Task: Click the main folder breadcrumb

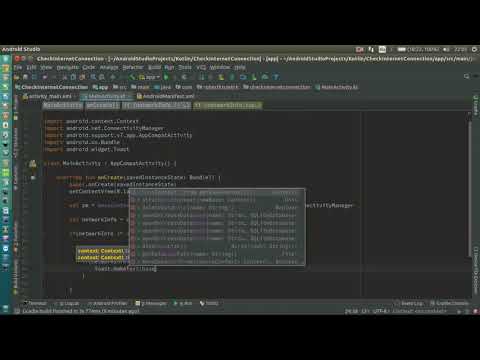Action: pos(140,87)
